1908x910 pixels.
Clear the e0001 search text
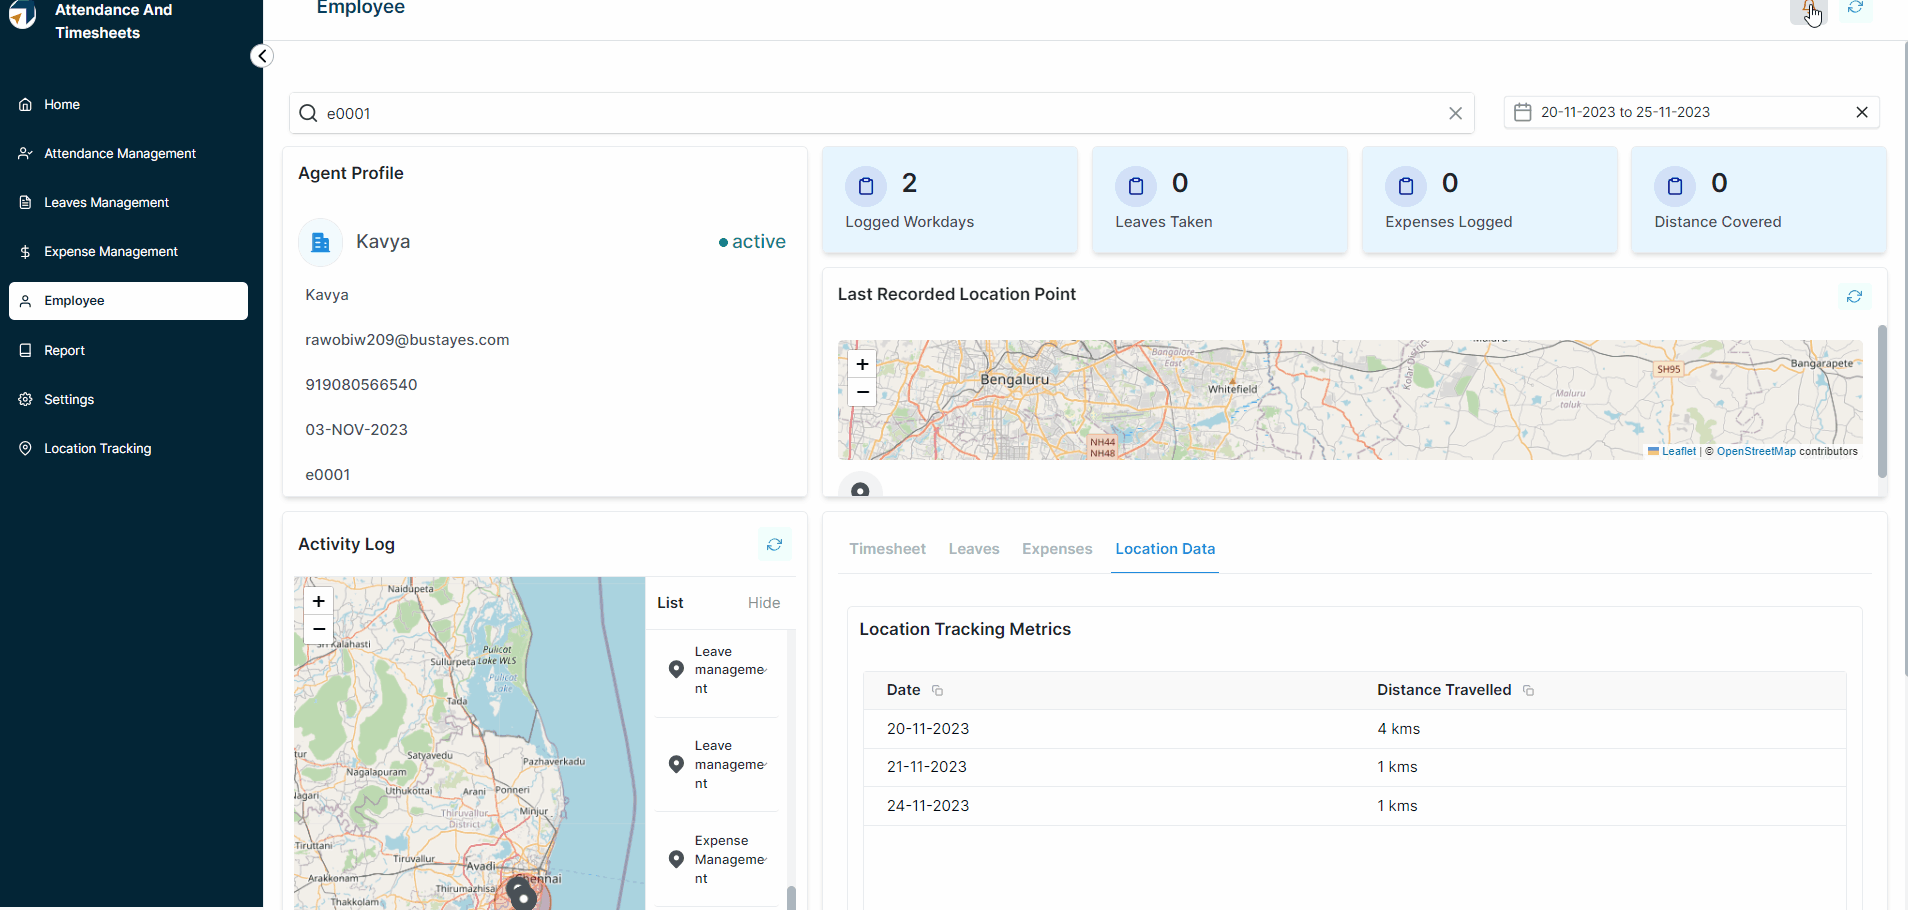(1455, 114)
